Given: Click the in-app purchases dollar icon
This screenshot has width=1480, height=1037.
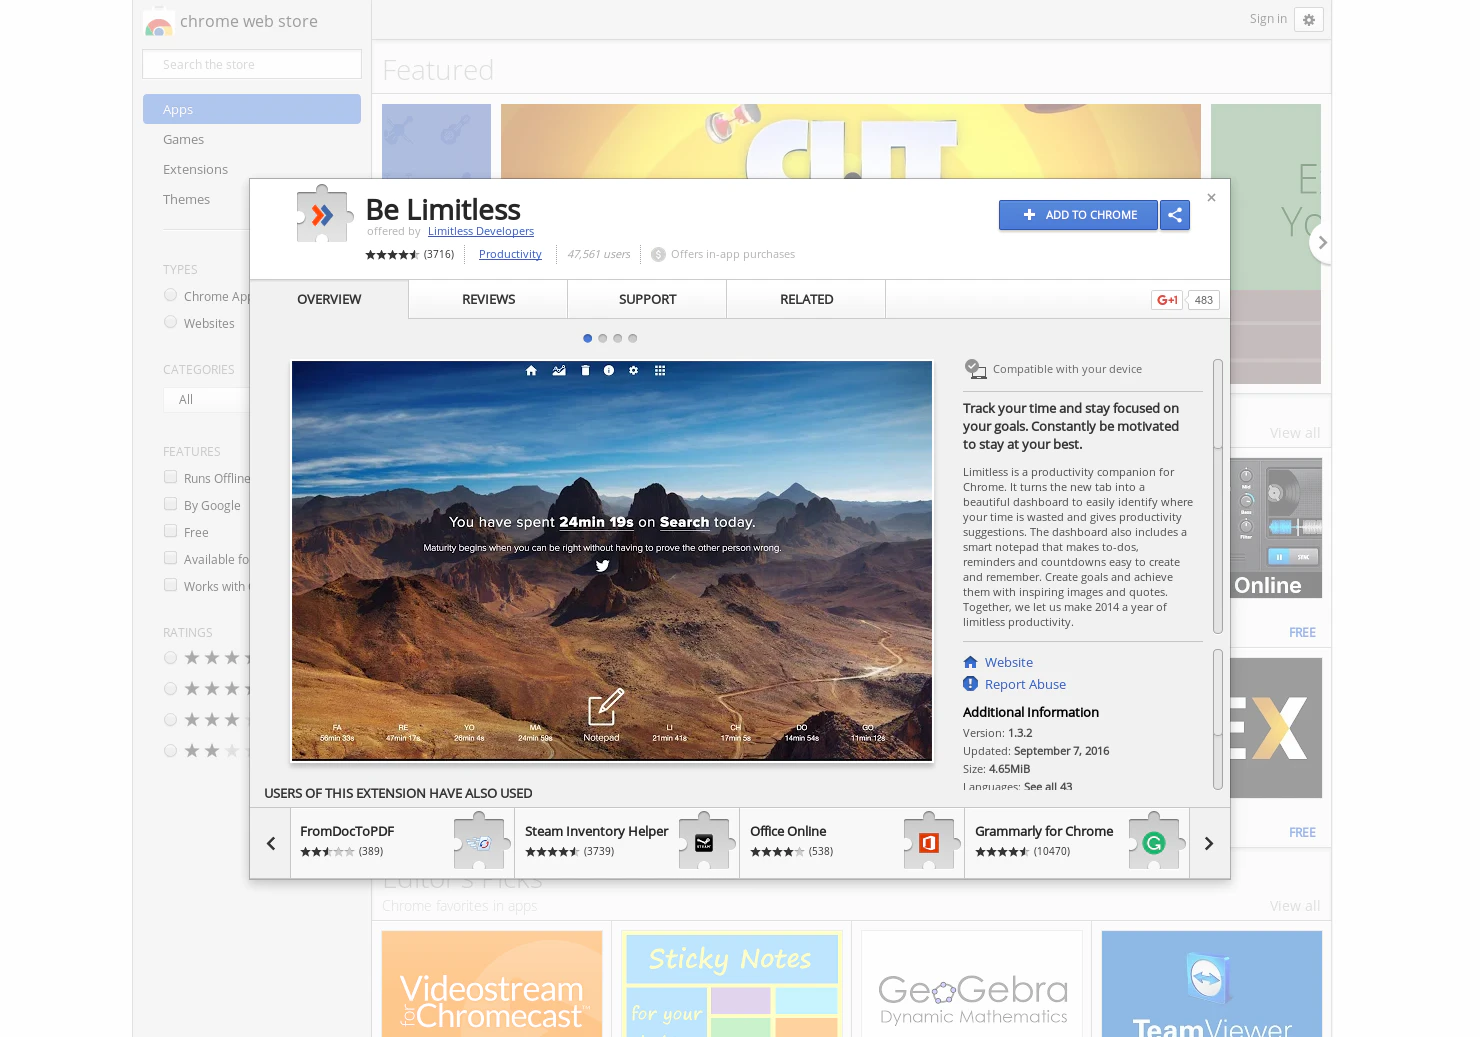Looking at the screenshot, I should pyautogui.click(x=658, y=254).
